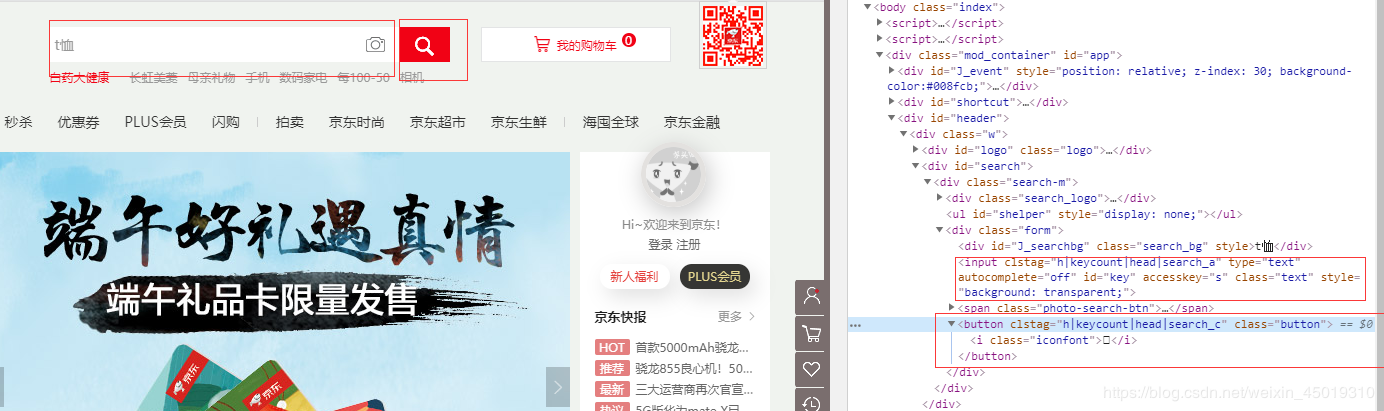This screenshot has height=411, width=1384.
Task: Select the ul id="shelper" element line
Action: tap(1095, 214)
